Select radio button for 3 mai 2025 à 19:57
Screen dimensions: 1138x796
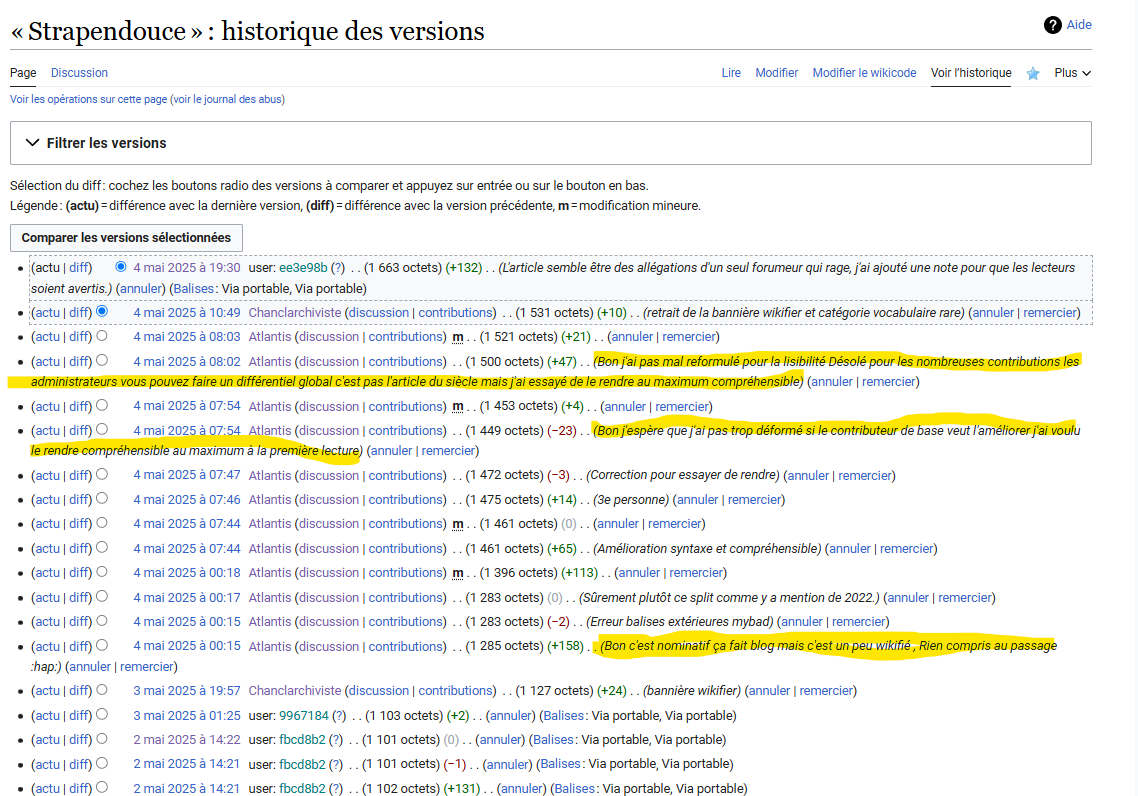(x=102, y=690)
